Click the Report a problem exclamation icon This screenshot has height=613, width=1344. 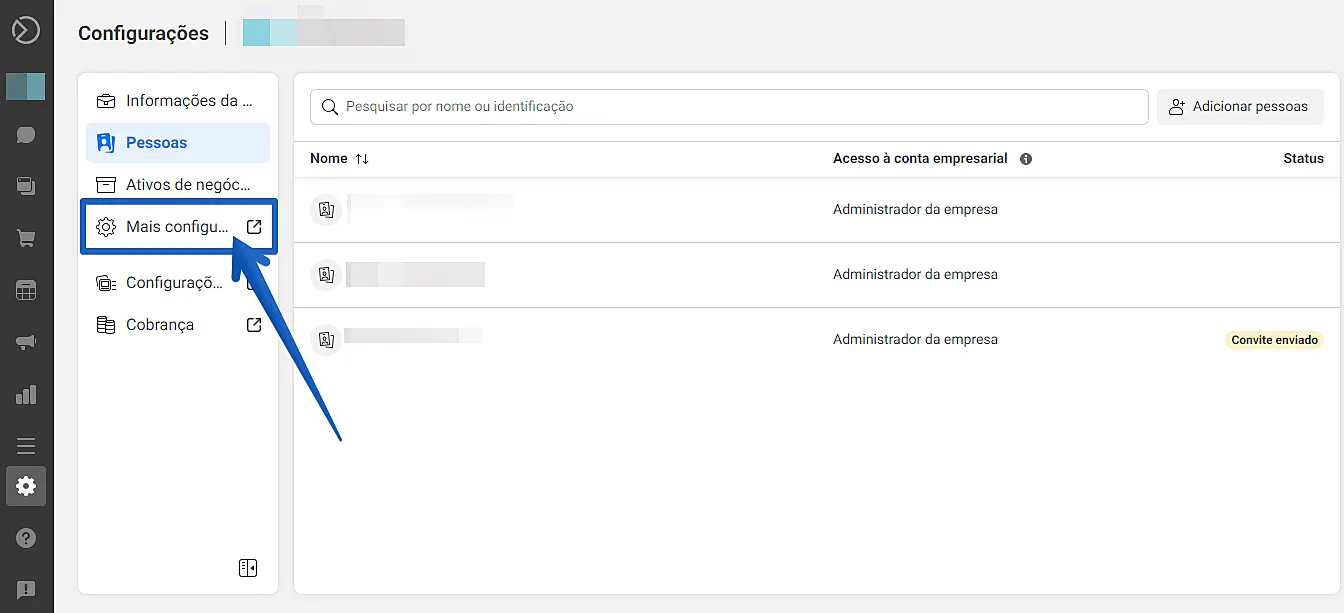(x=26, y=590)
